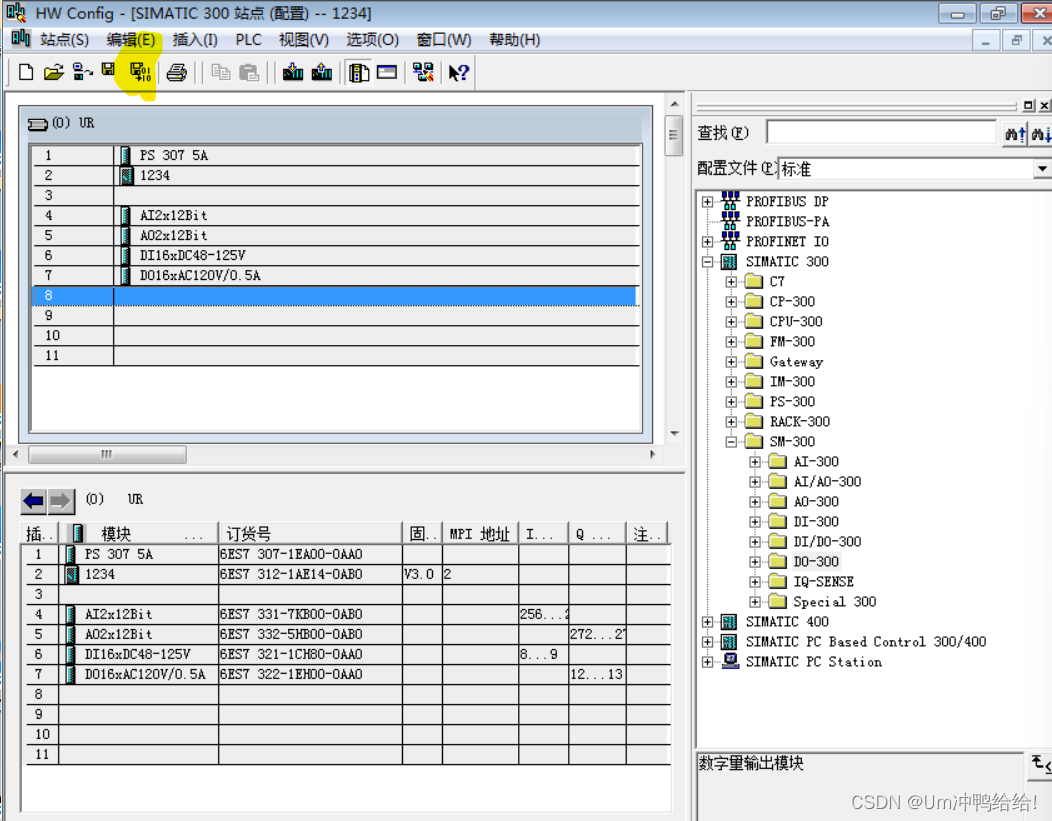This screenshot has width=1052, height=821.
Task: Click the horizontal scrollbar thumb under rack
Action: [x=107, y=455]
